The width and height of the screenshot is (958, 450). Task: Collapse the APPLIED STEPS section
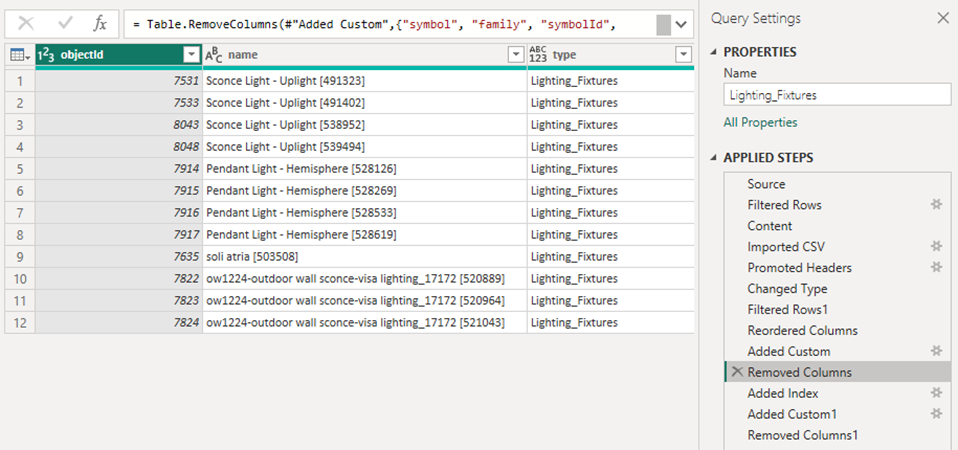tap(714, 158)
